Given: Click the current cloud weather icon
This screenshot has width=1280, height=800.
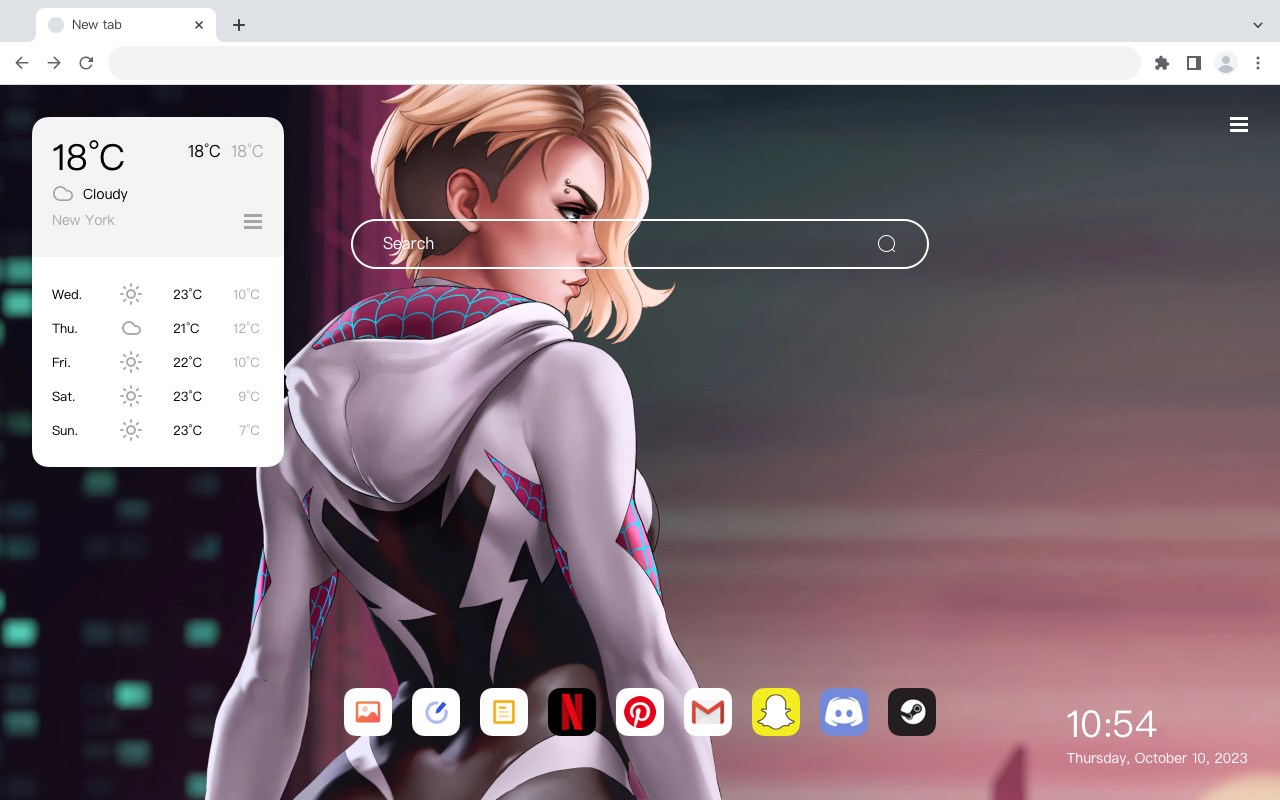Looking at the screenshot, I should 63,194.
